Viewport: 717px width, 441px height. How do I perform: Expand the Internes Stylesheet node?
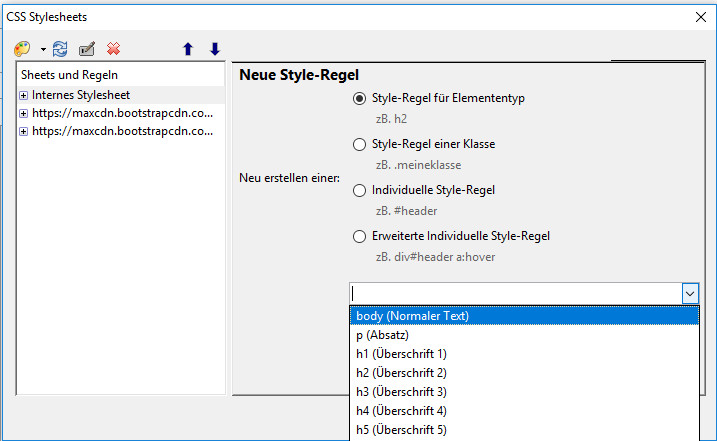(24, 95)
